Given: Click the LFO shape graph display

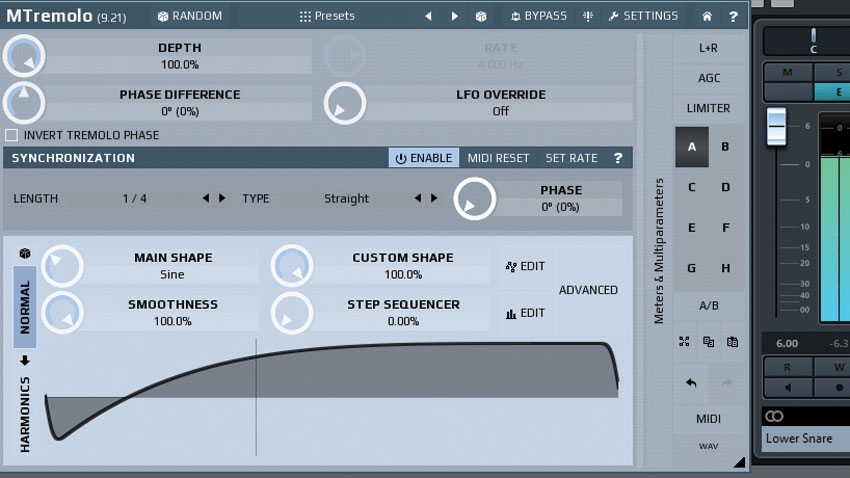Looking at the screenshot, I should [331, 398].
